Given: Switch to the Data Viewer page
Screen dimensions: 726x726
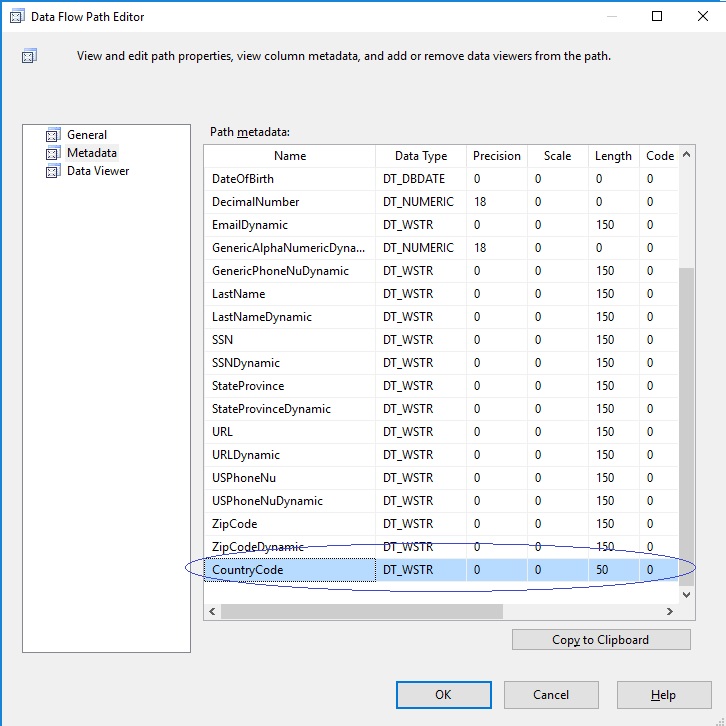Looking at the screenshot, I should pos(98,171).
